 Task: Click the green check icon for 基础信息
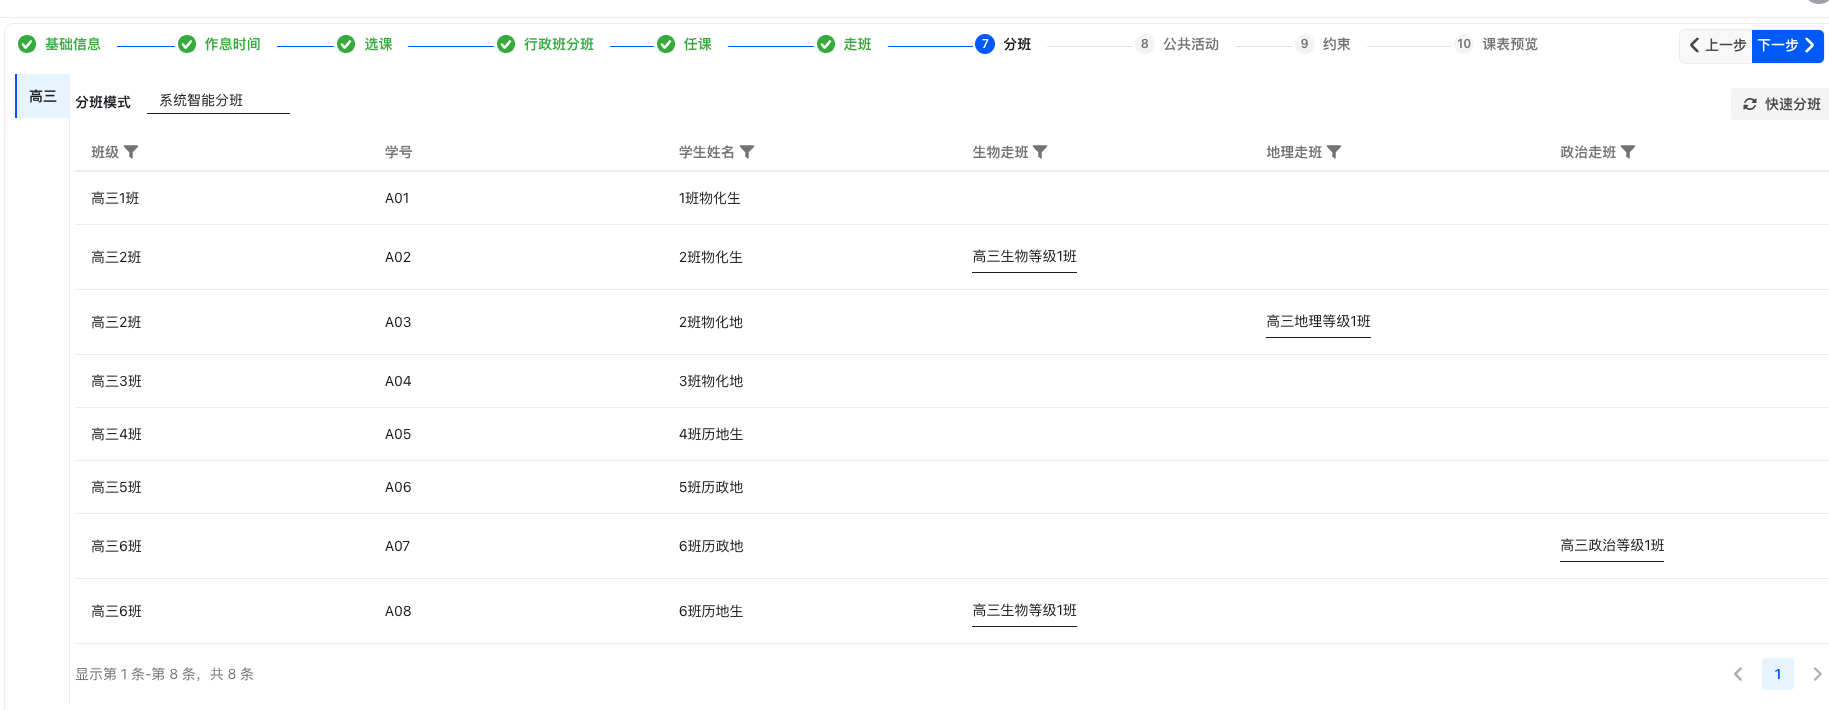(27, 44)
